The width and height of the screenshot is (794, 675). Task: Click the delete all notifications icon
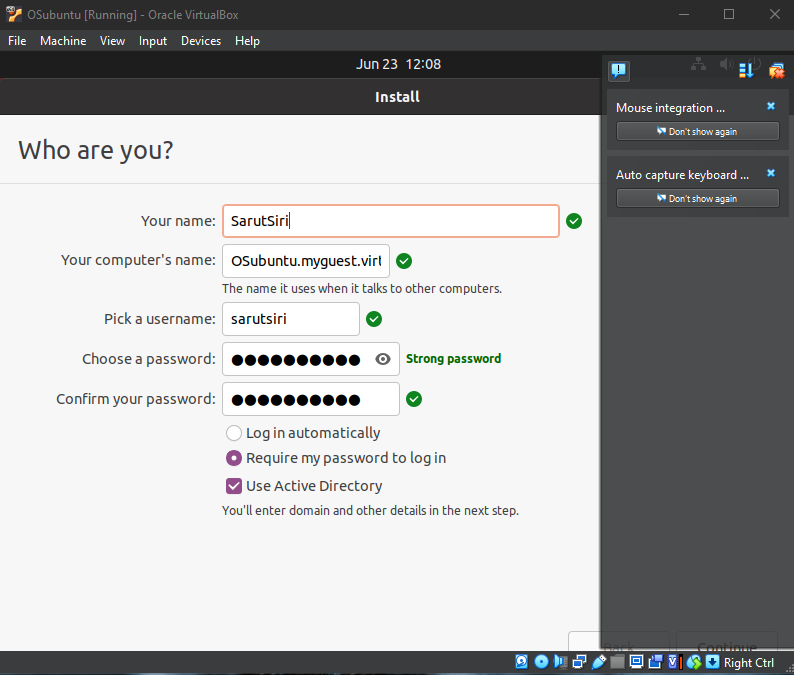776,70
